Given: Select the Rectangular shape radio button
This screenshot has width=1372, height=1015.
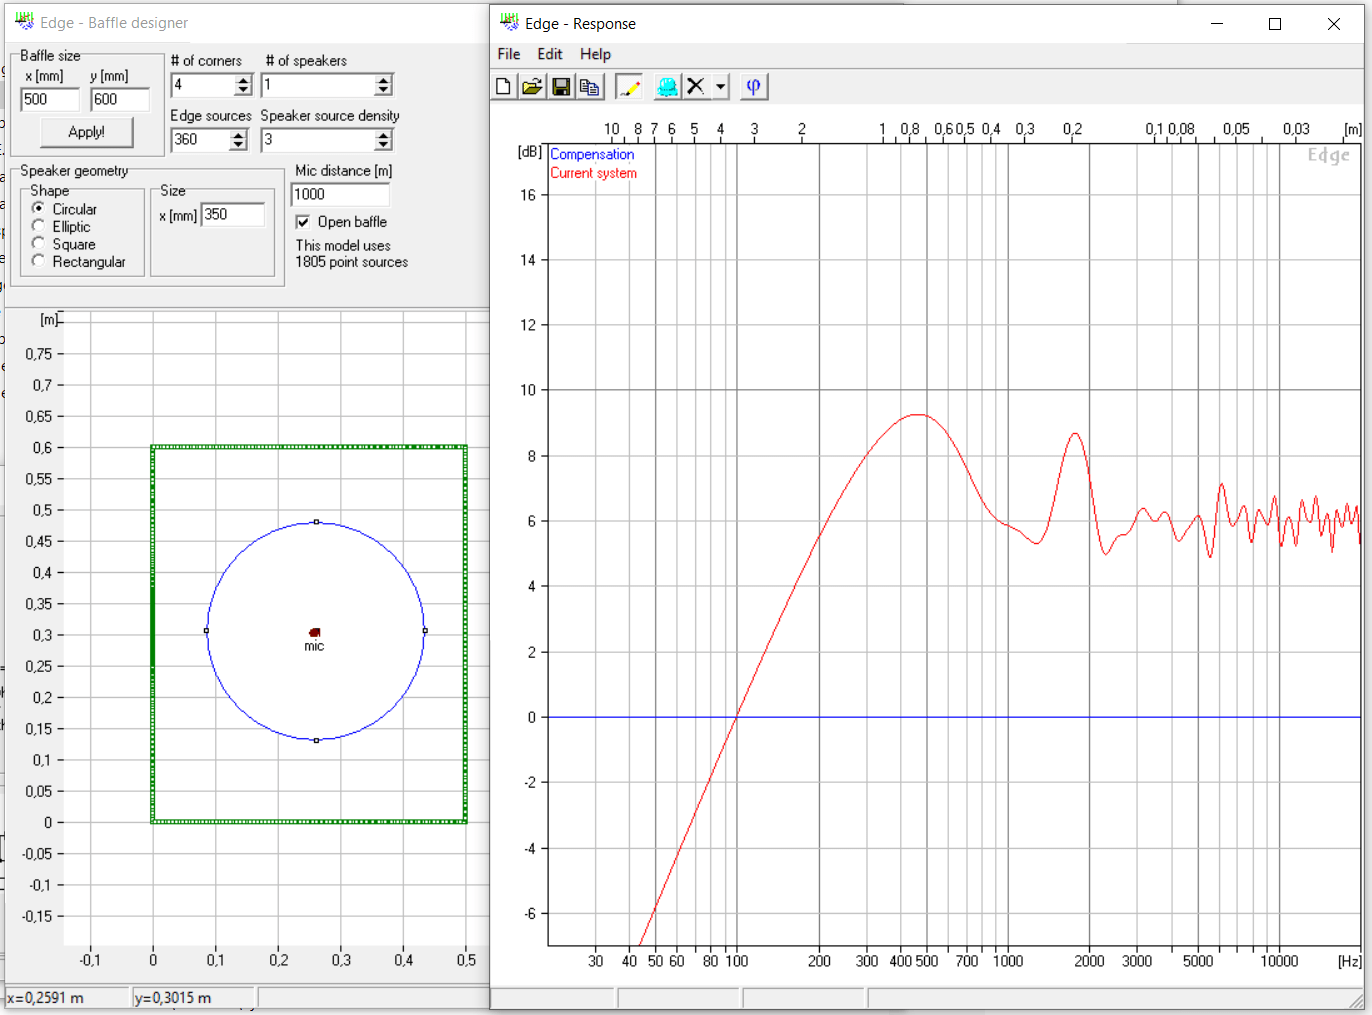Looking at the screenshot, I should pos(38,261).
